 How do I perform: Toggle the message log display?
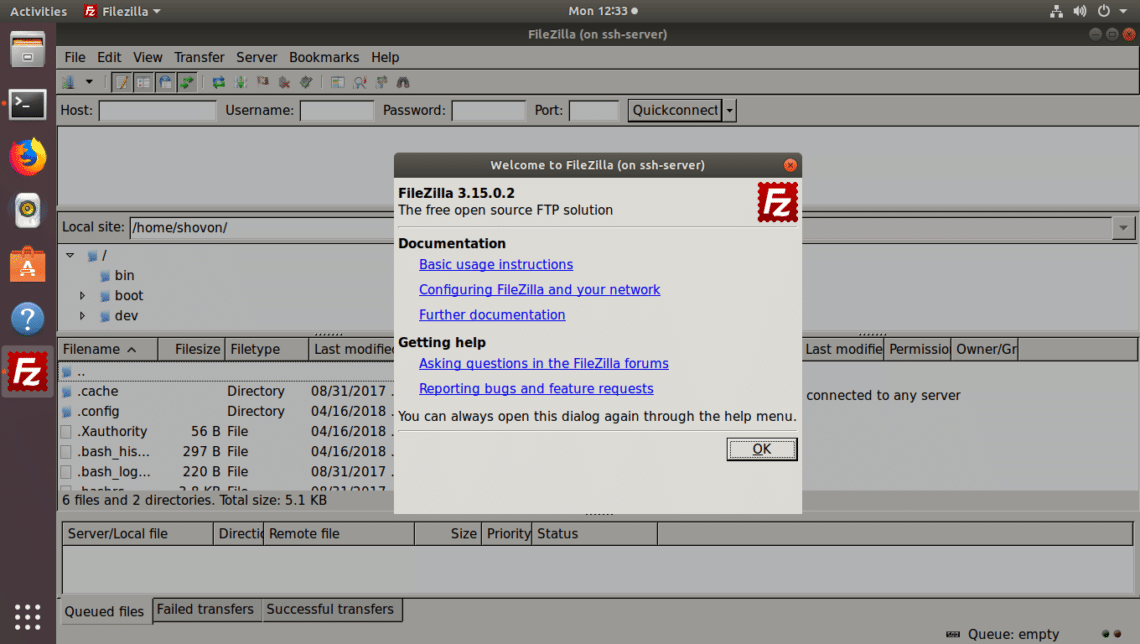point(121,82)
